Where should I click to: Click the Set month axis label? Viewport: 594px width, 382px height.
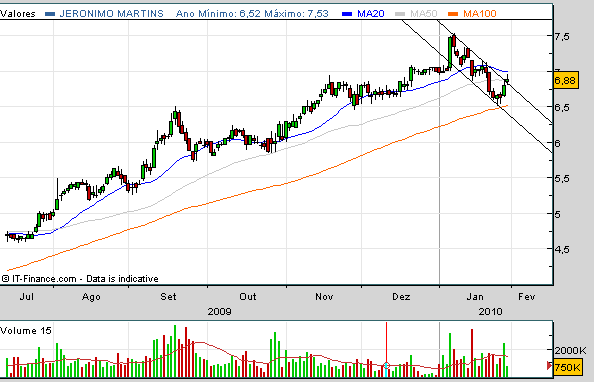[x=168, y=297]
